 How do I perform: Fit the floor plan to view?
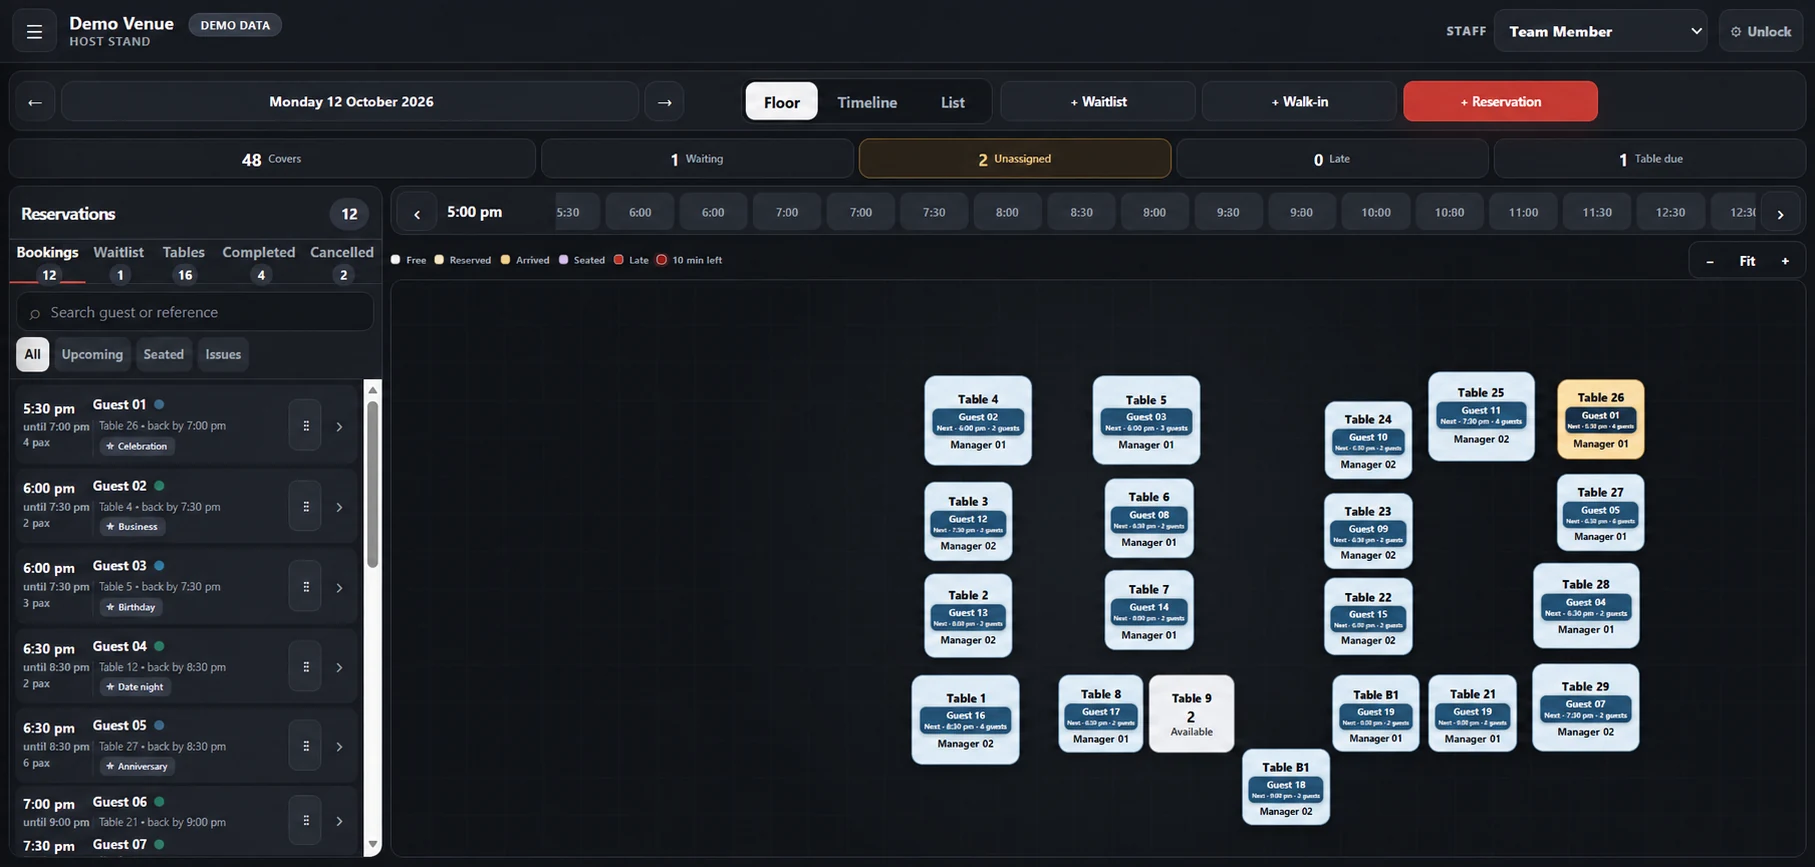[1747, 261]
